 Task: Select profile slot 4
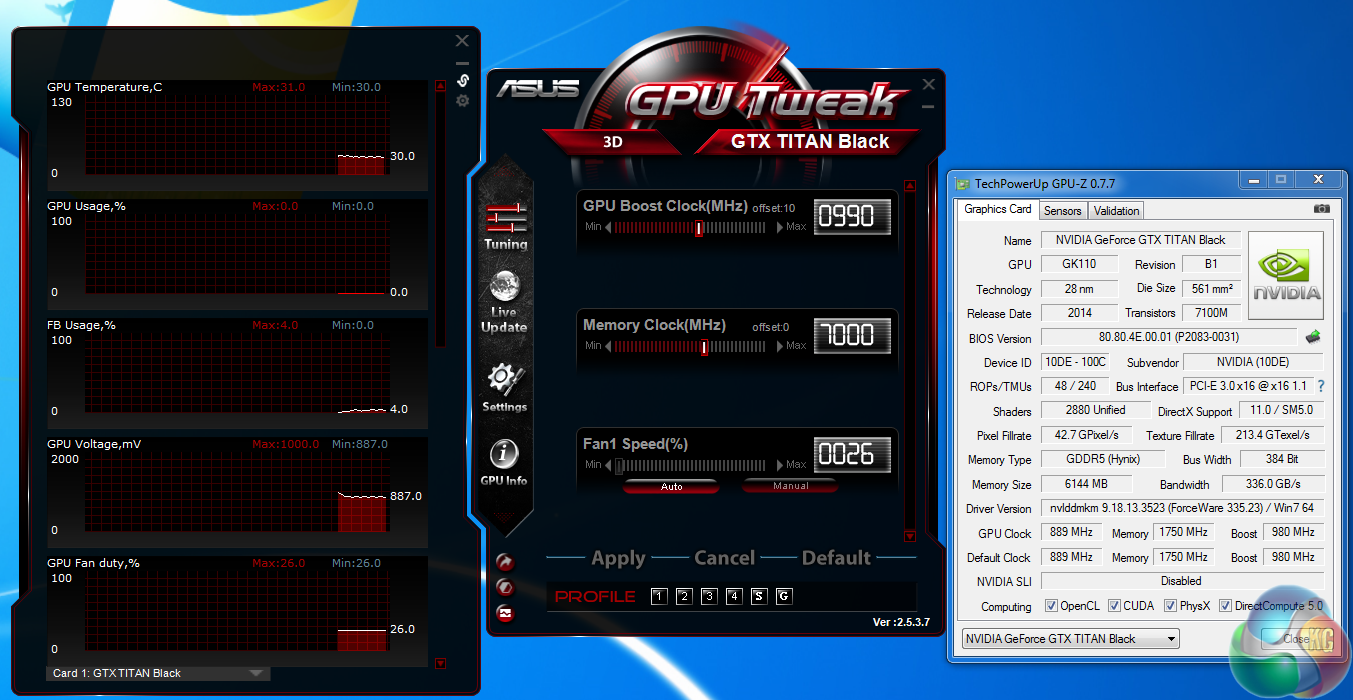(734, 597)
